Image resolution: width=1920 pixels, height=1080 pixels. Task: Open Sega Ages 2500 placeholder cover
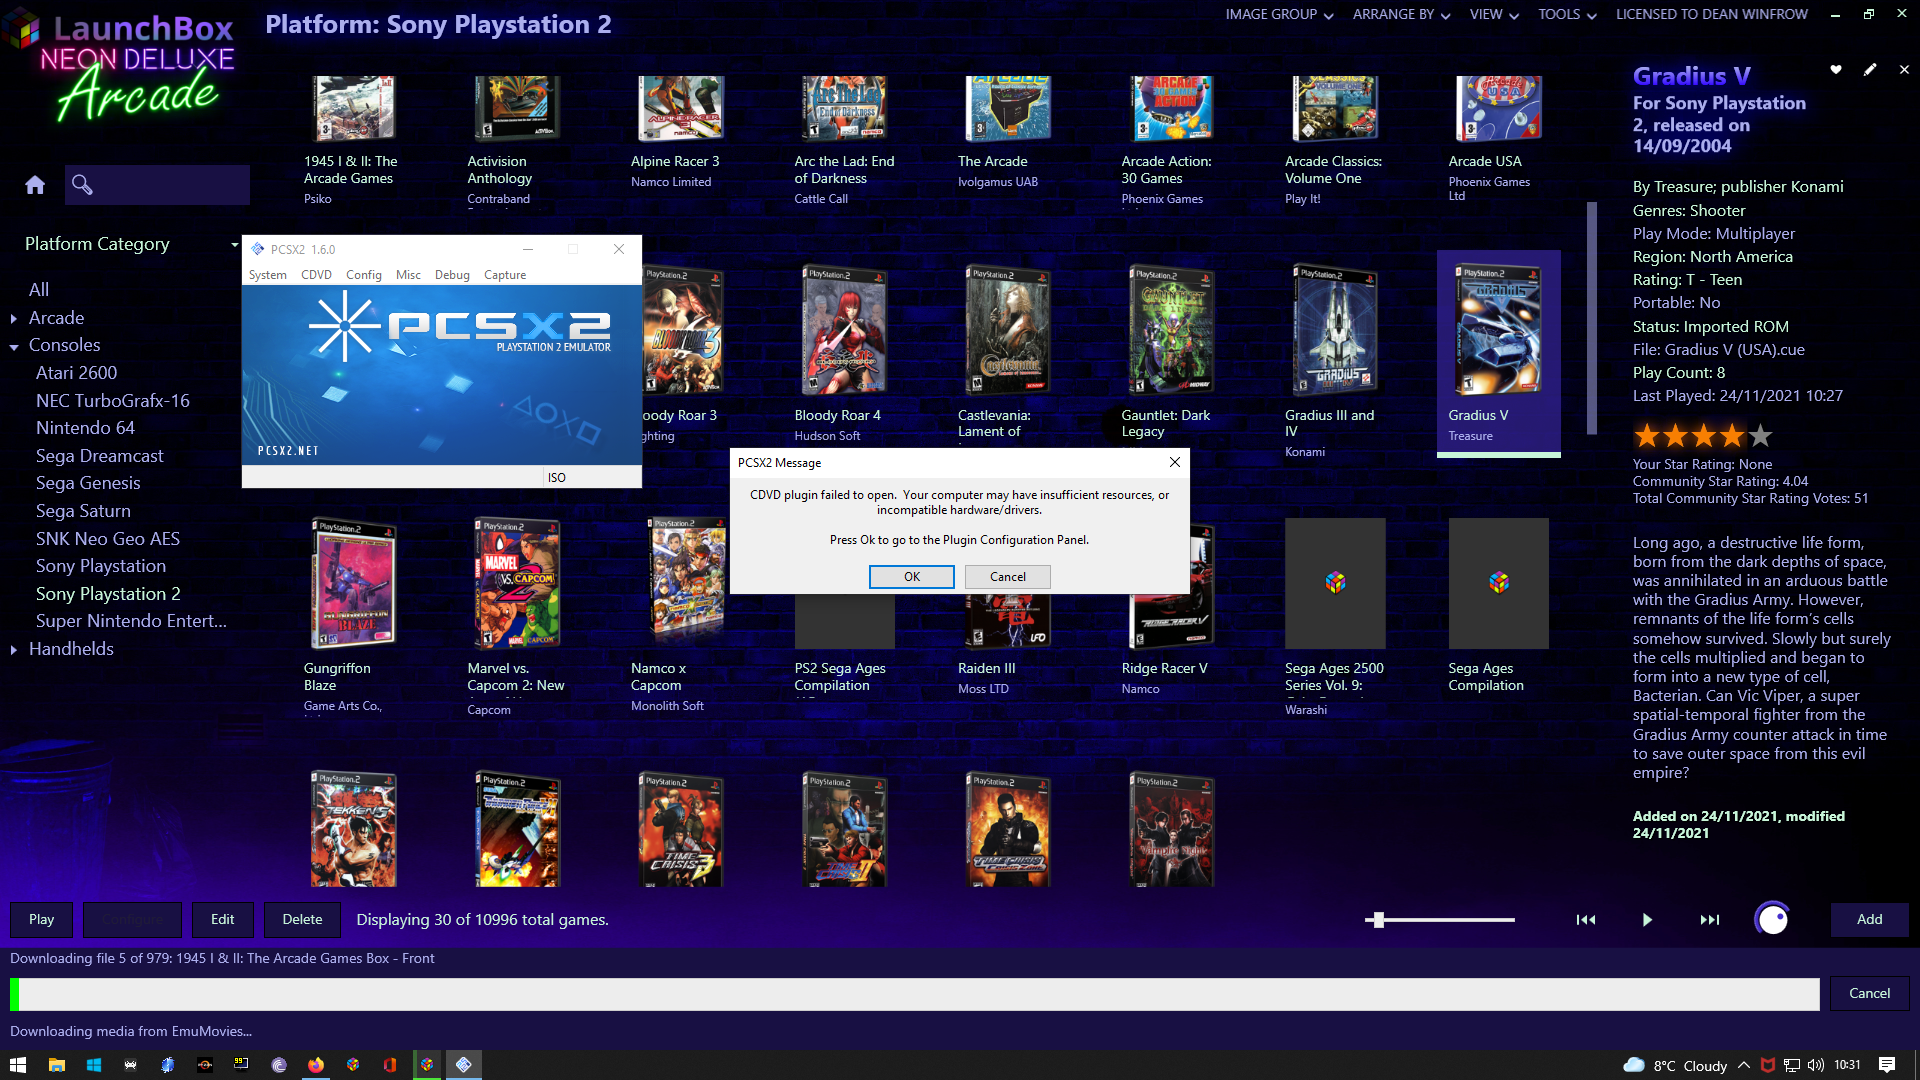point(1335,583)
